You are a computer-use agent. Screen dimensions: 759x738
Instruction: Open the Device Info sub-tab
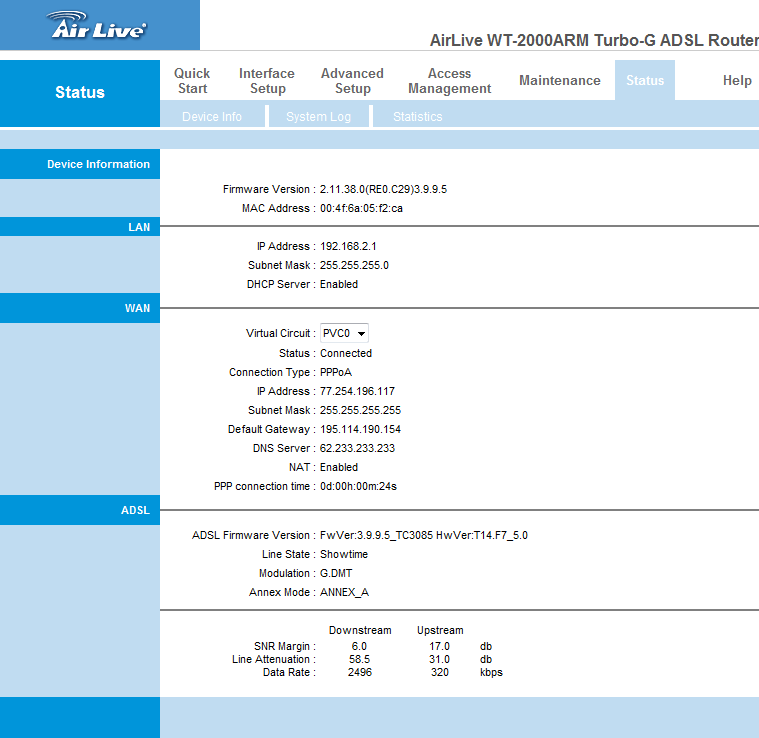coord(212,117)
